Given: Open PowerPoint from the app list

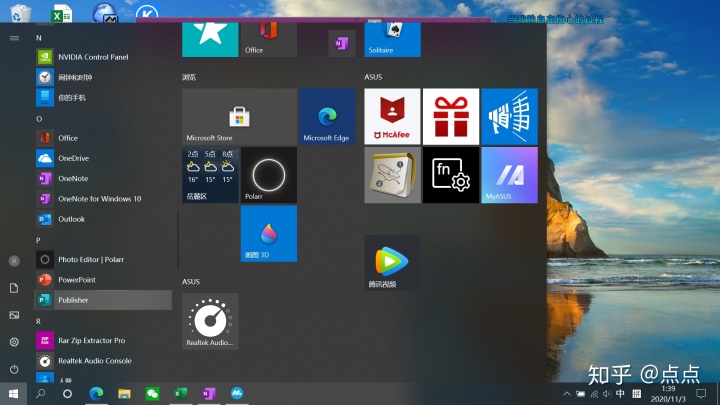Looking at the screenshot, I should (103, 280).
